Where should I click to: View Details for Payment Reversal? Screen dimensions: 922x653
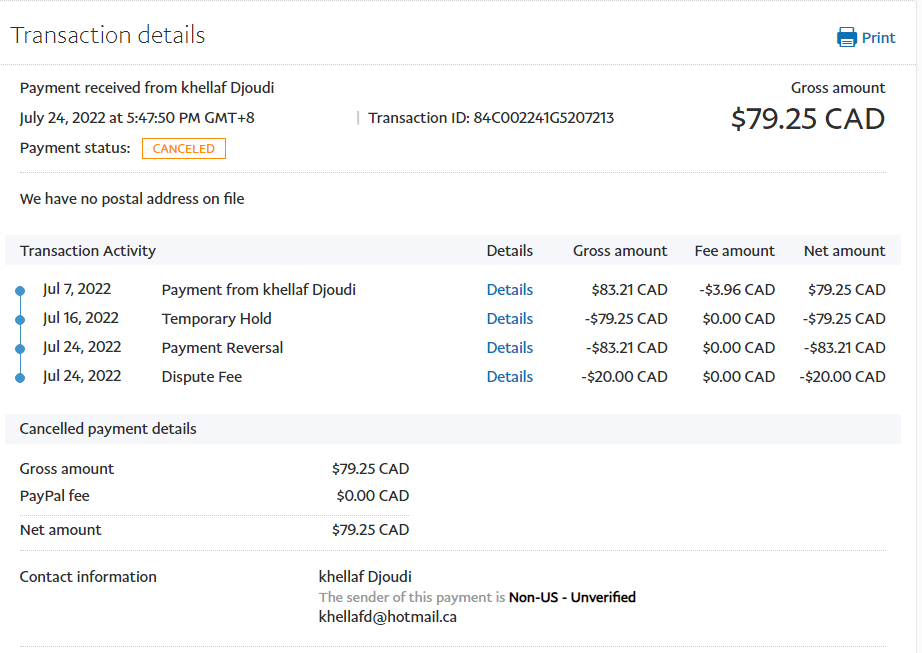click(x=509, y=348)
